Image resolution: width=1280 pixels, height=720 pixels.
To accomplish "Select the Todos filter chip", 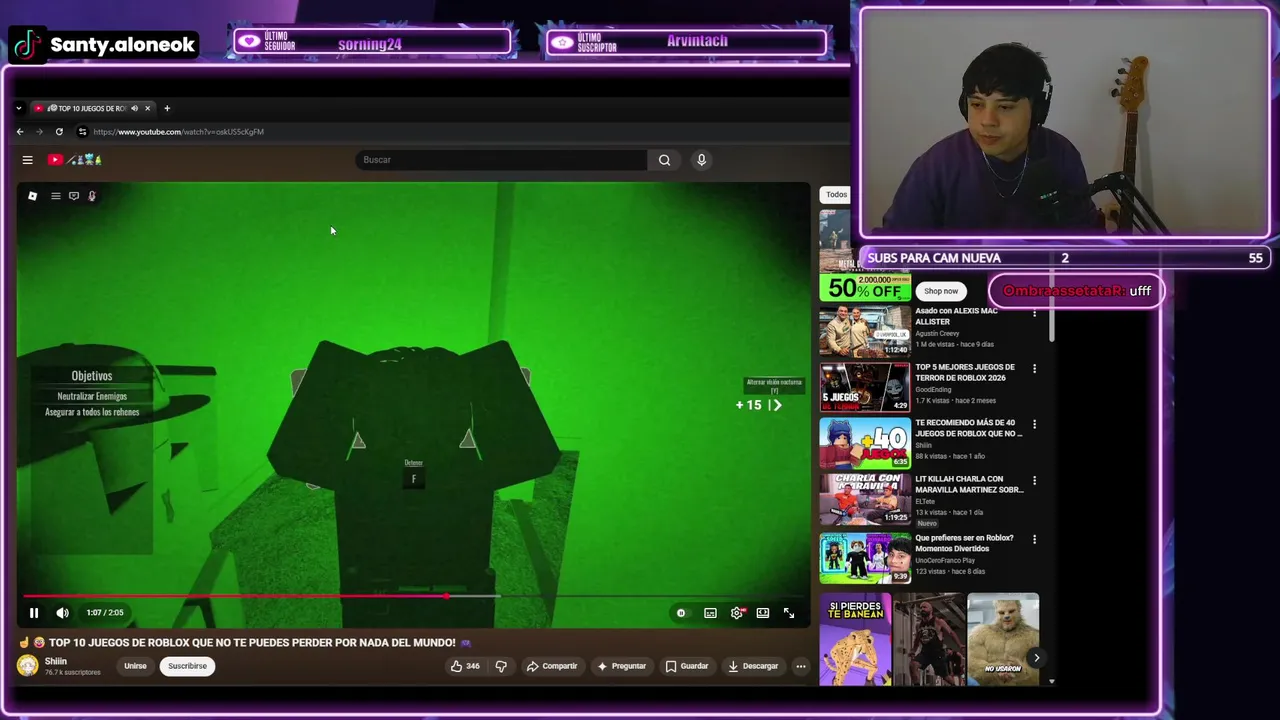I will pos(836,195).
